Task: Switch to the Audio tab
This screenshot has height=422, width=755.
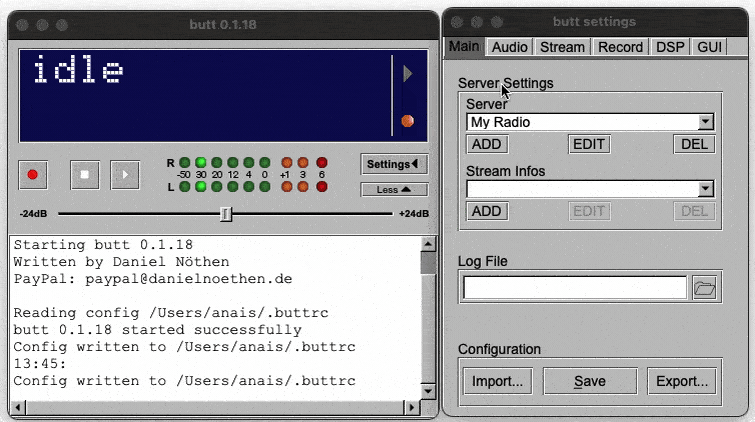Action: 510,46
